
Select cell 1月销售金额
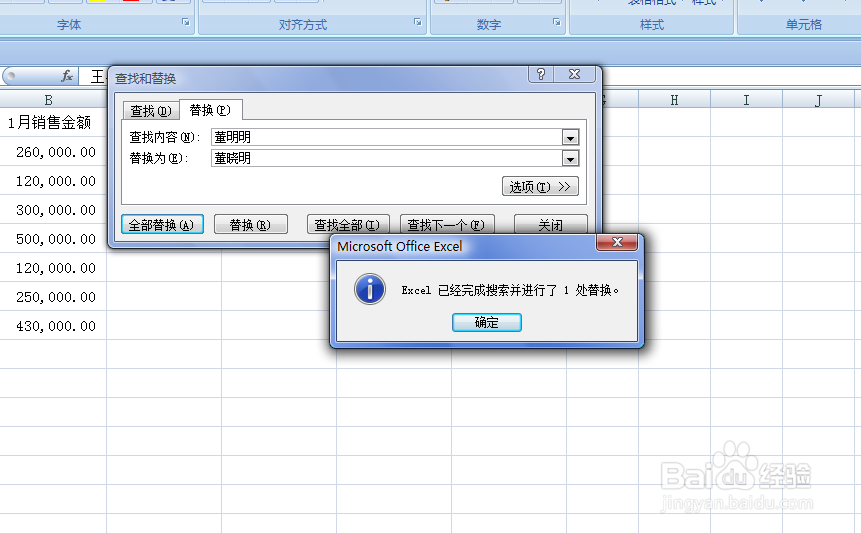[x=53, y=122]
